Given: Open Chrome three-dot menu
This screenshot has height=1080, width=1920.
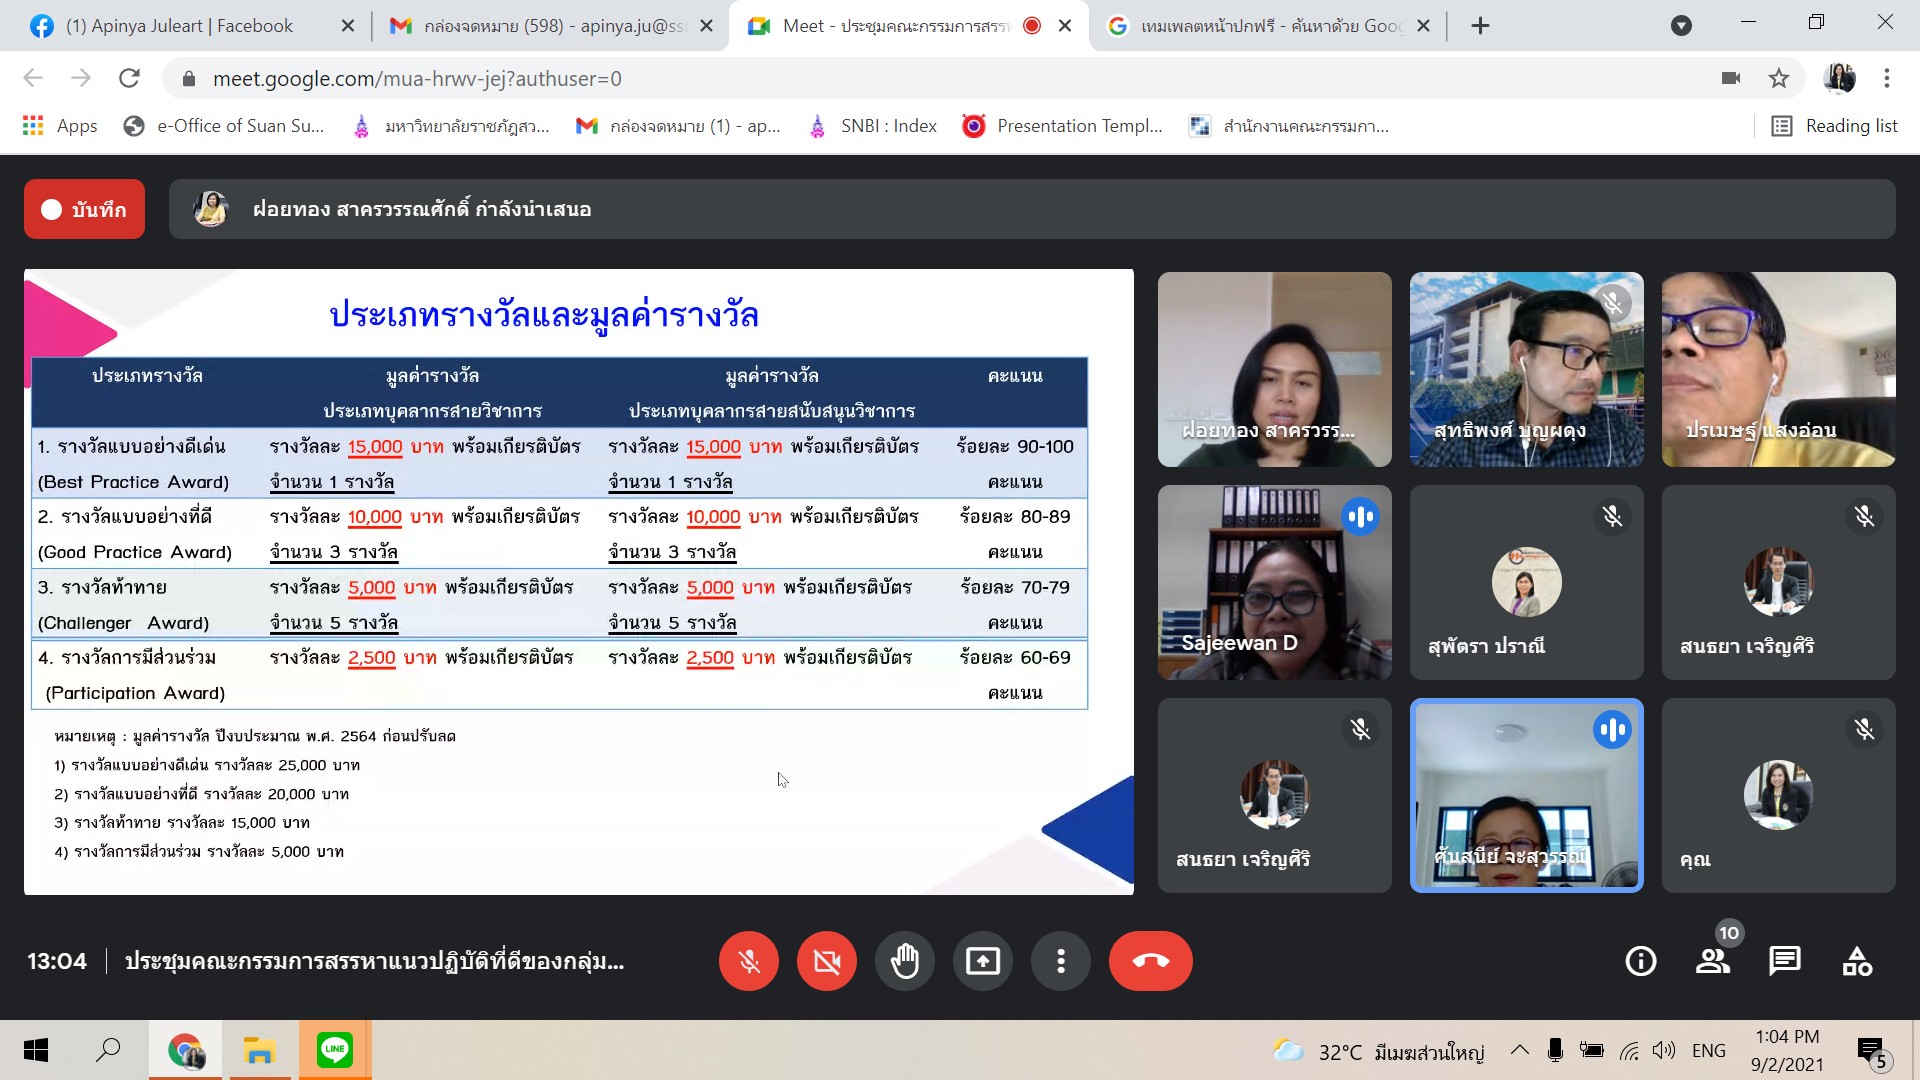Looking at the screenshot, I should pyautogui.click(x=1886, y=78).
